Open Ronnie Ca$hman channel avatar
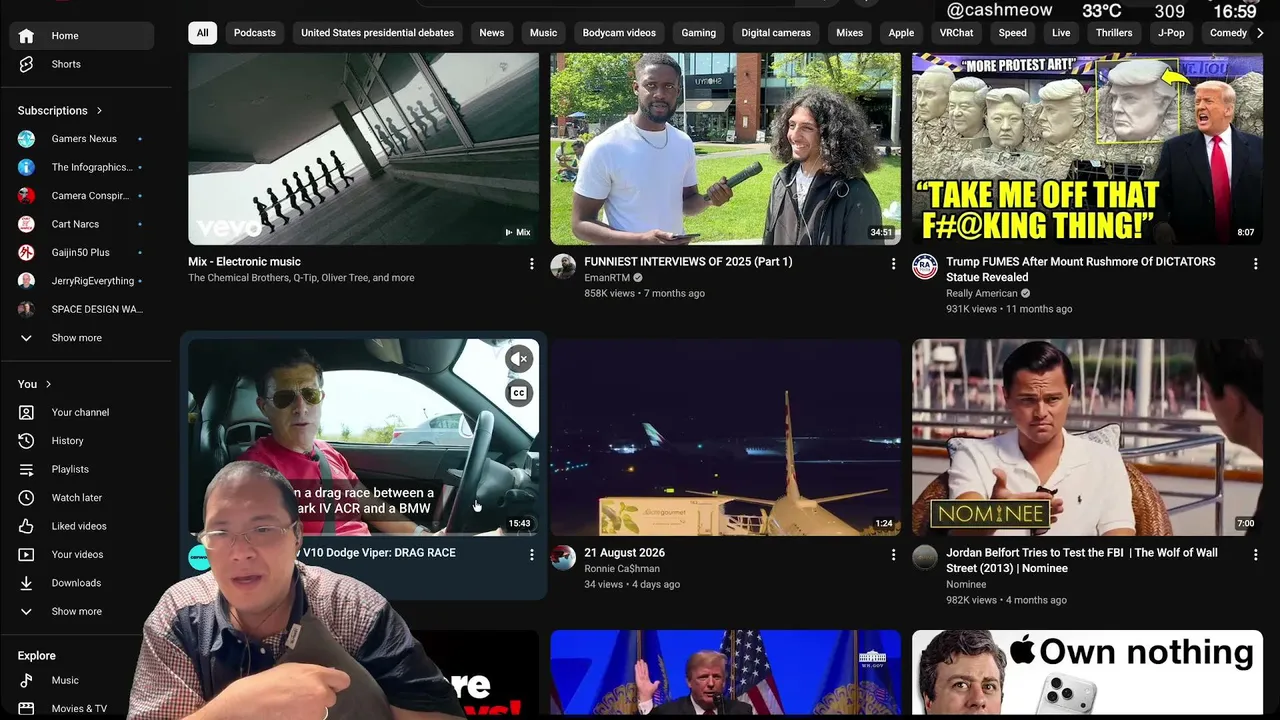The width and height of the screenshot is (1280, 720). (x=563, y=557)
